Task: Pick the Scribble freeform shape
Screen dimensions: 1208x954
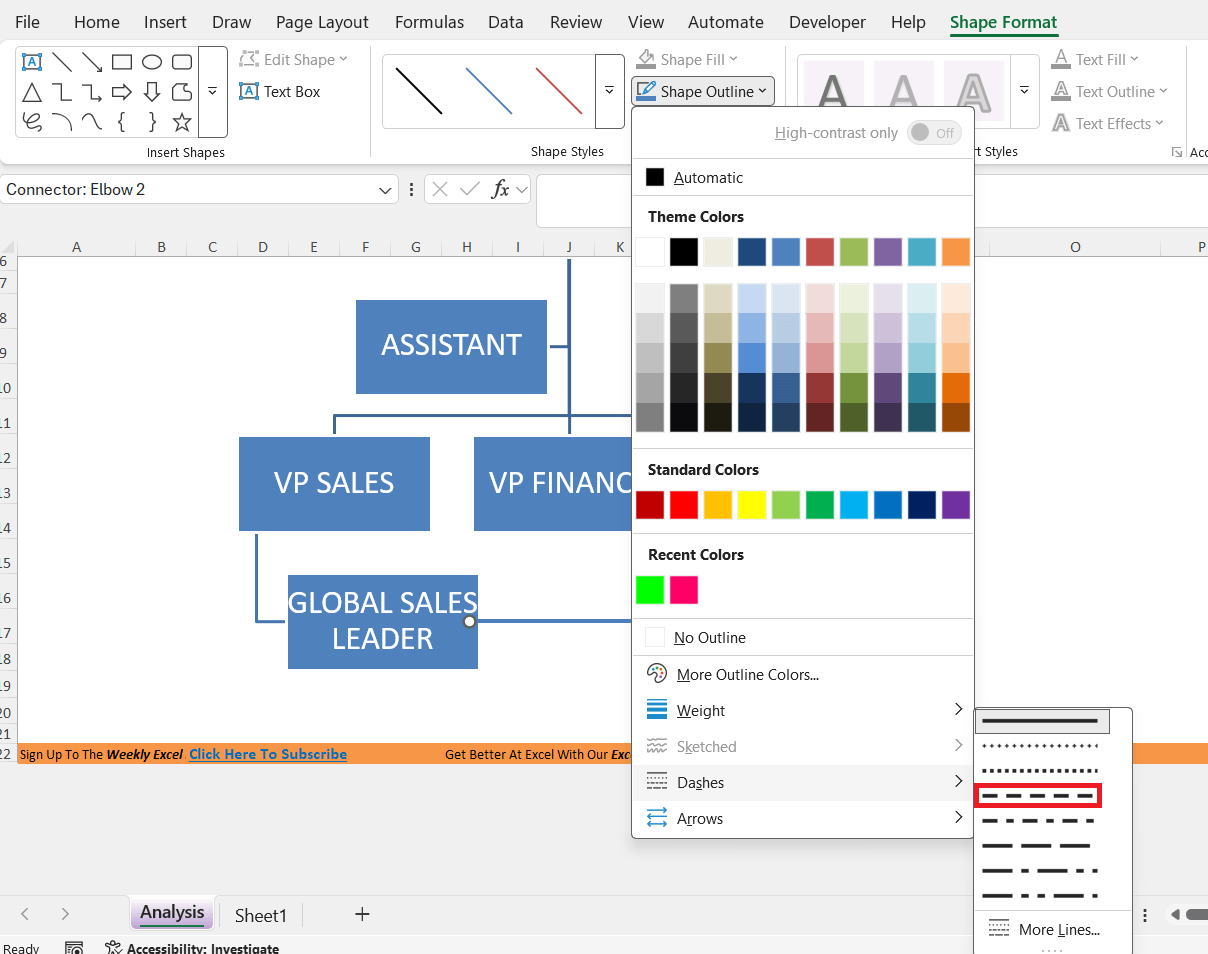Action: click(x=32, y=122)
